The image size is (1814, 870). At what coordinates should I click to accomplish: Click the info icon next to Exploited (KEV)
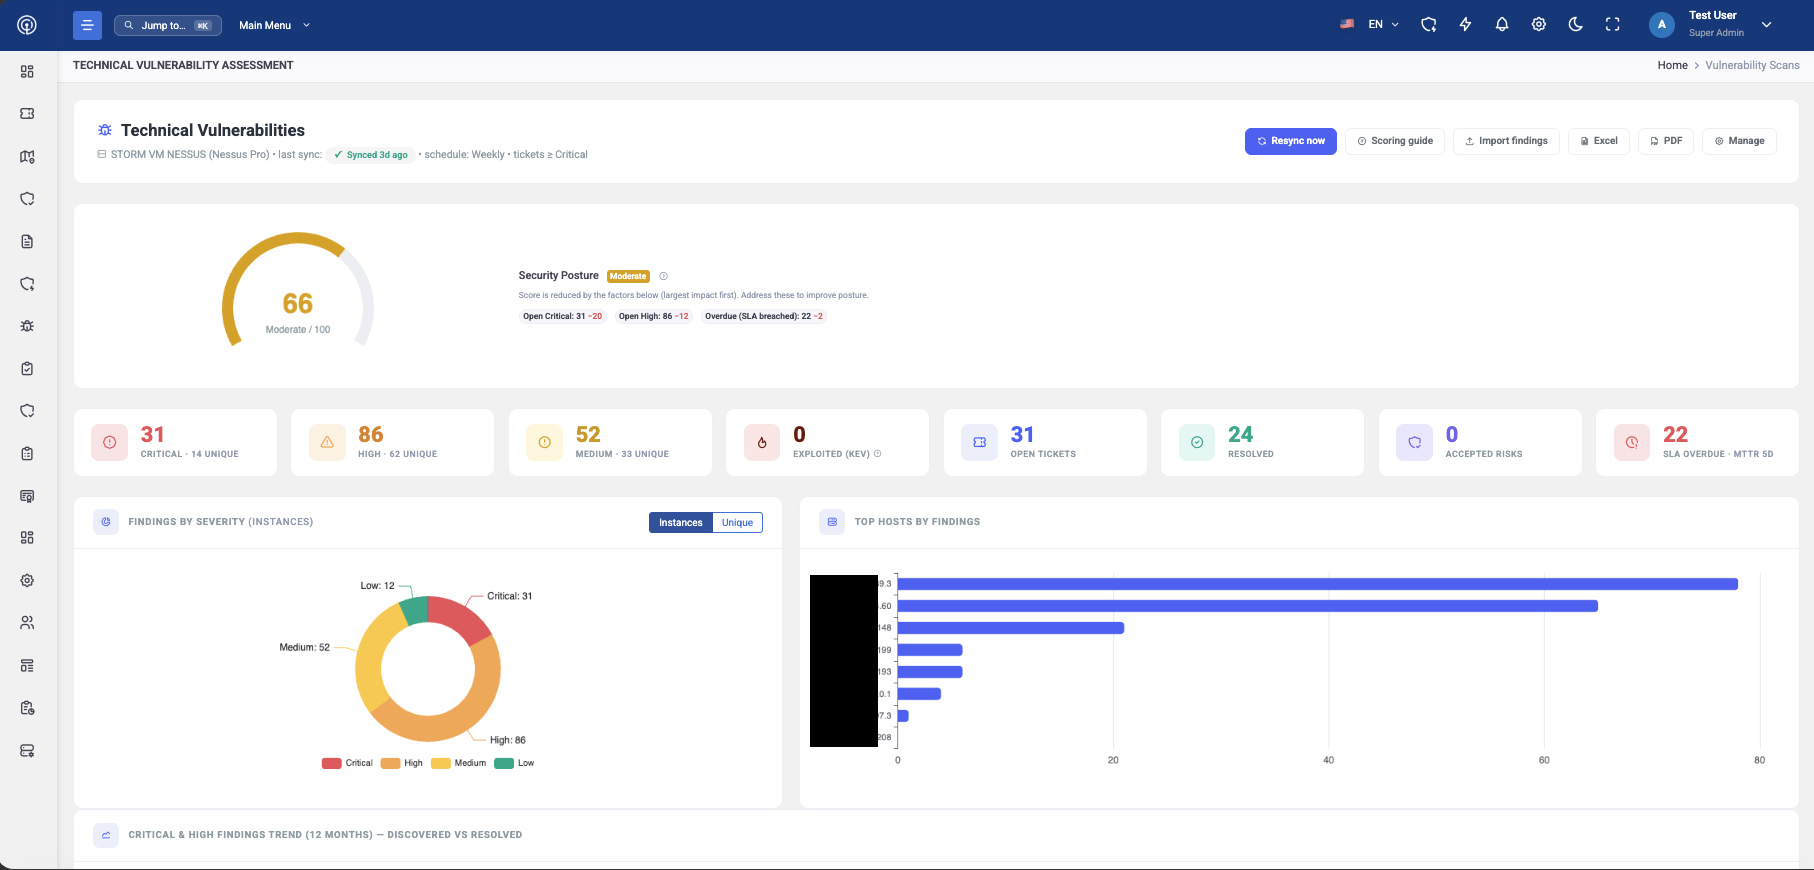click(878, 454)
